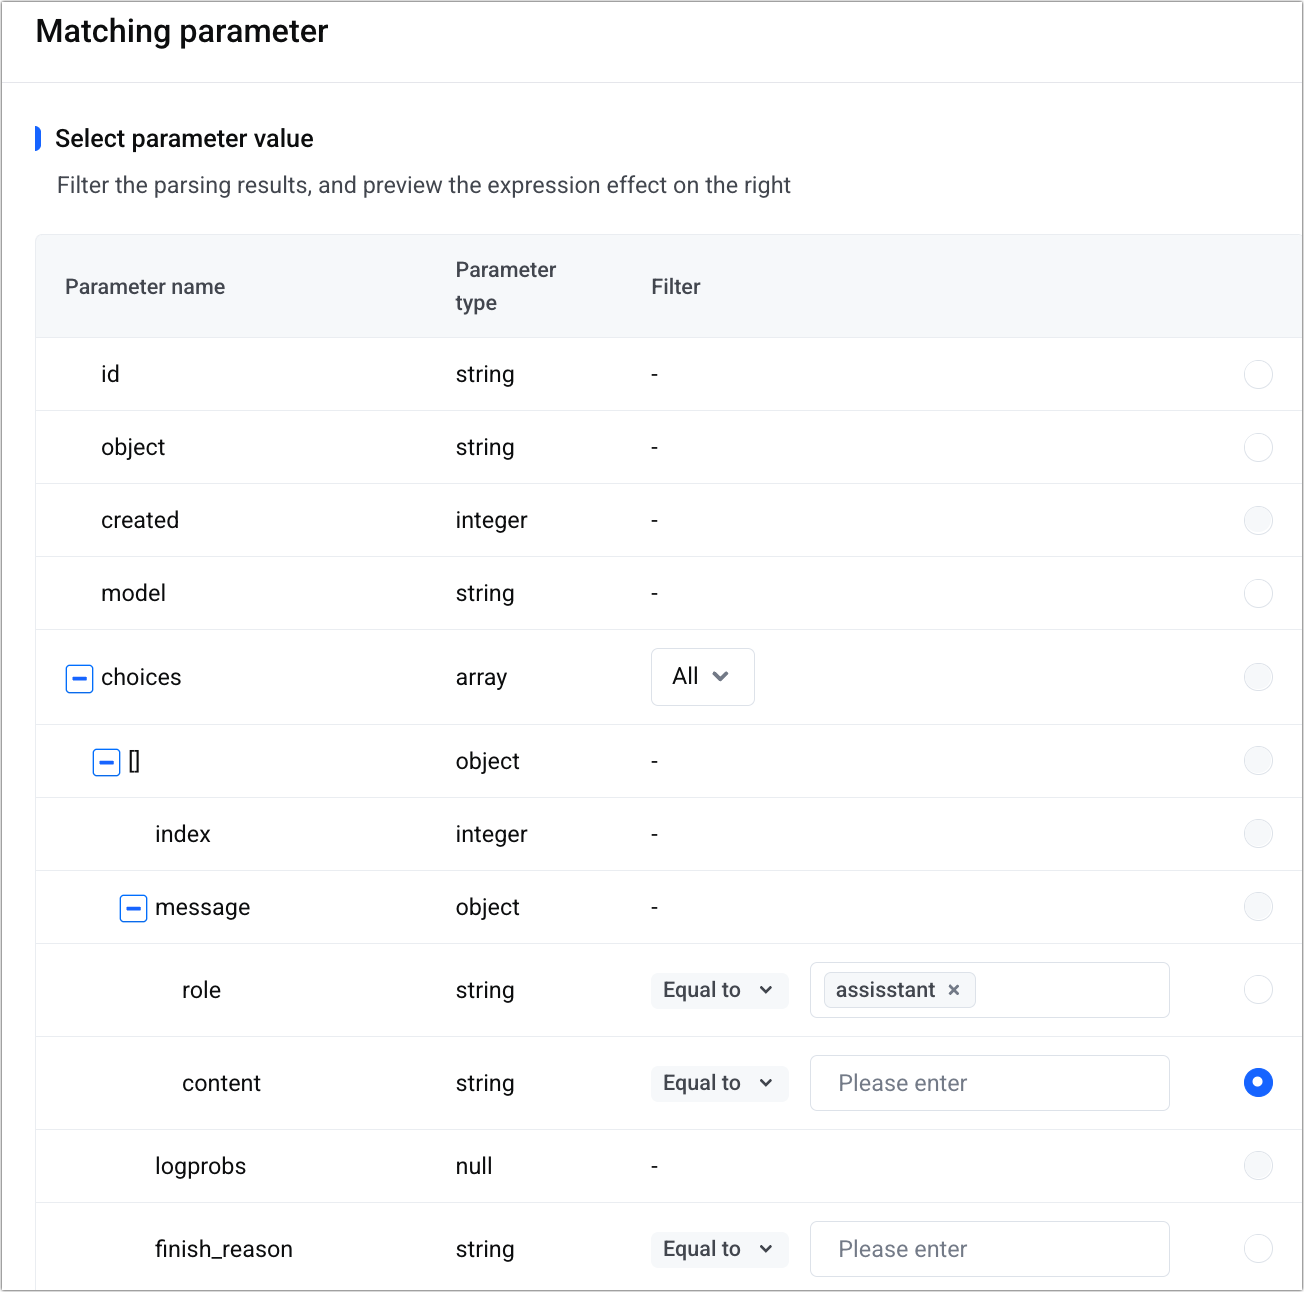This screenshot has height=1292, width=1304.
Task: Click the created parameter name
Action: coord(140,520)
